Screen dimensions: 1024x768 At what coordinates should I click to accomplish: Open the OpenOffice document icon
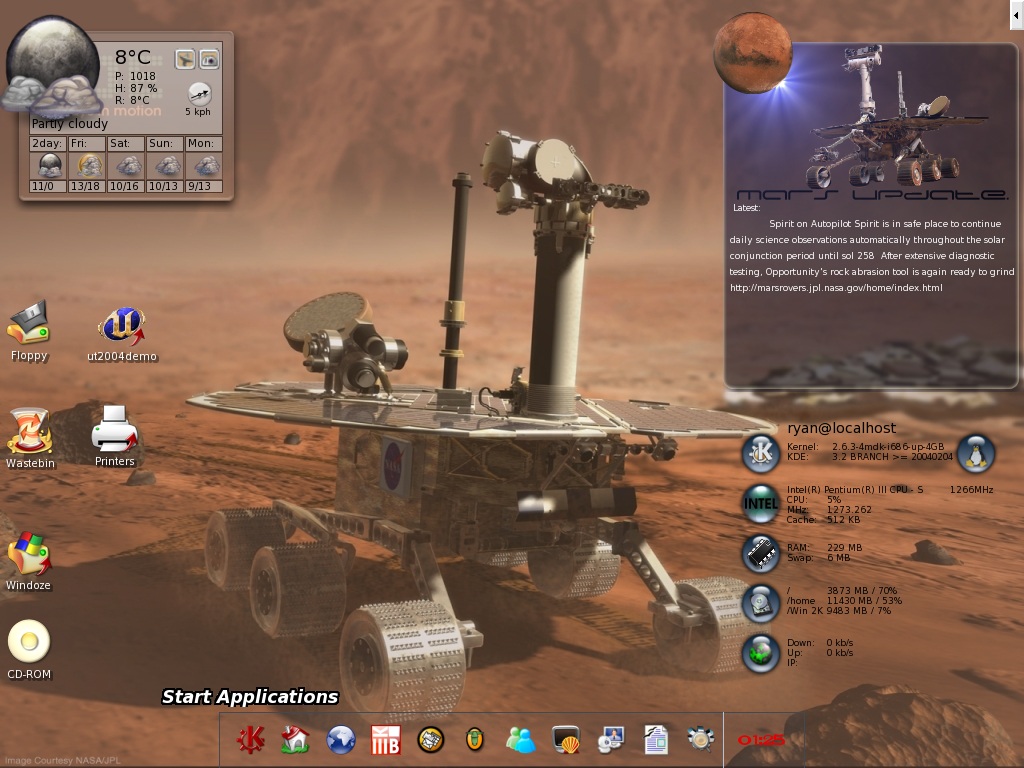[656, 739]
